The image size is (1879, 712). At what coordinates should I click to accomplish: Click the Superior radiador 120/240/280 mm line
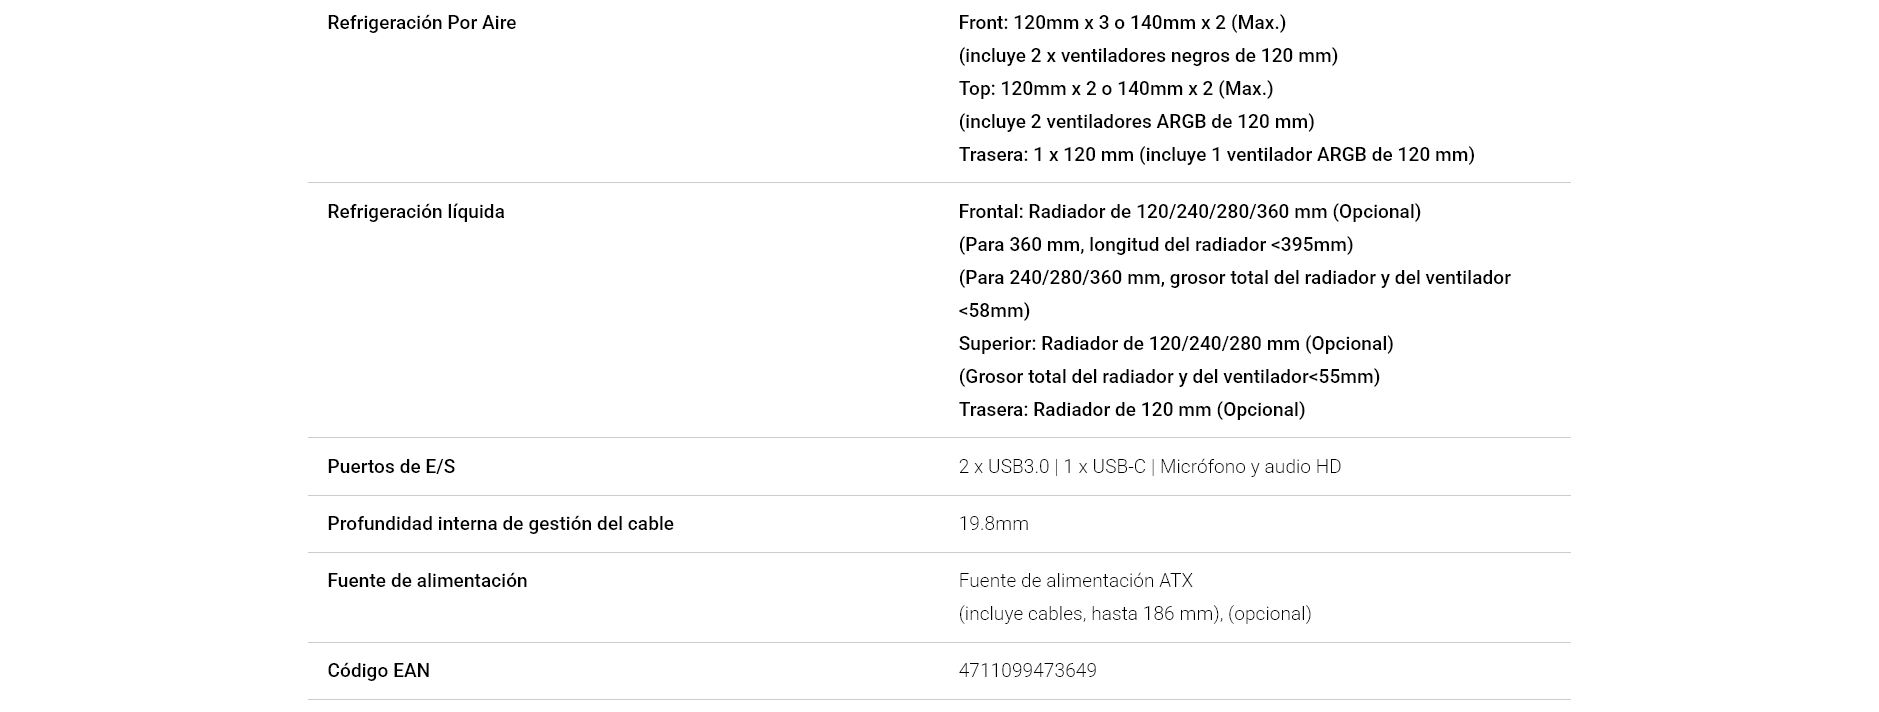1175,344
